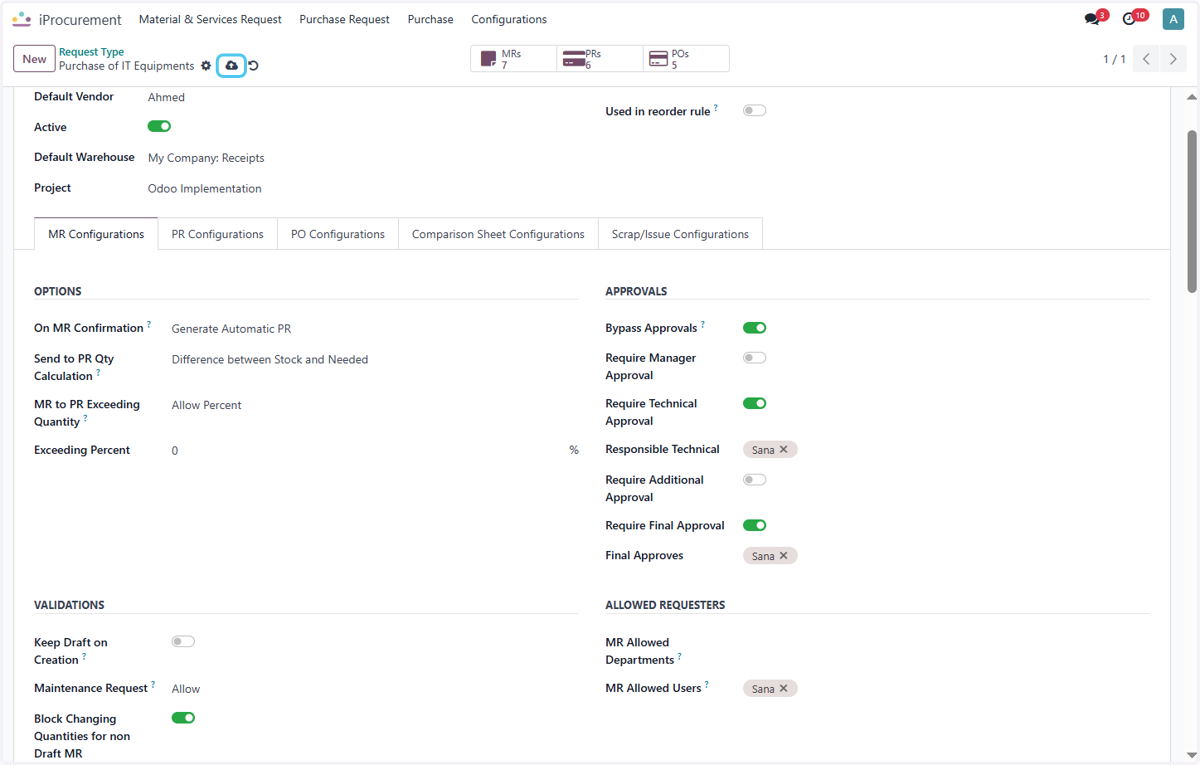Show help tooltip for Keep Draft on Creation
The width and height of the screenshot is (1200, 765).
pos(84,657)
